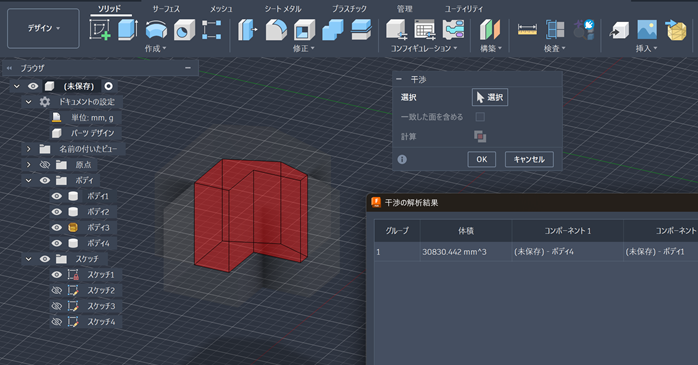
Task: Switch to the ユーティリティ tab
Action: pos(464,9)
